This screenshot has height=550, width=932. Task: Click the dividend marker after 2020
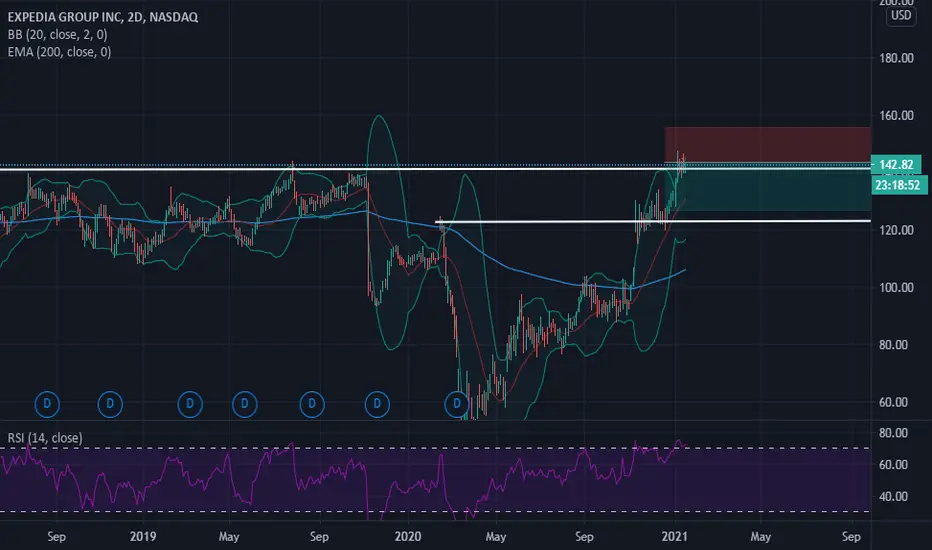457,404
